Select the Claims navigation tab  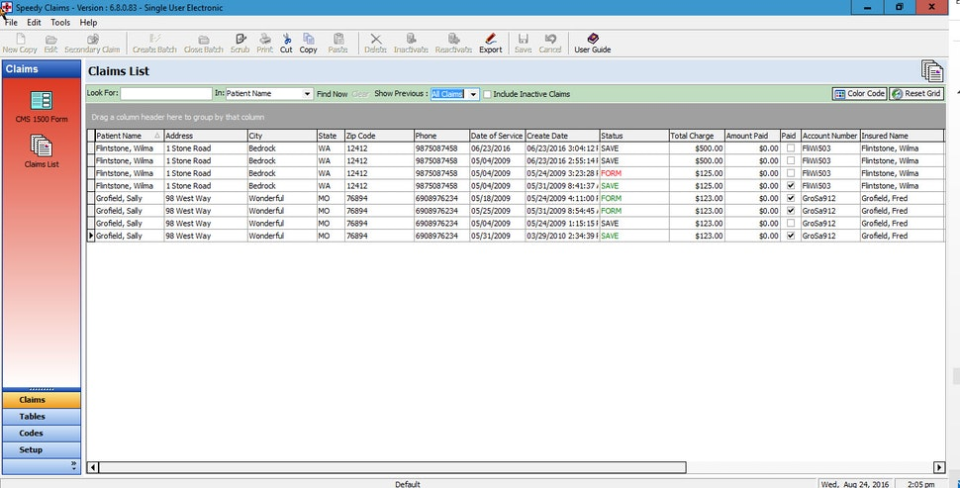coord(41,400)
